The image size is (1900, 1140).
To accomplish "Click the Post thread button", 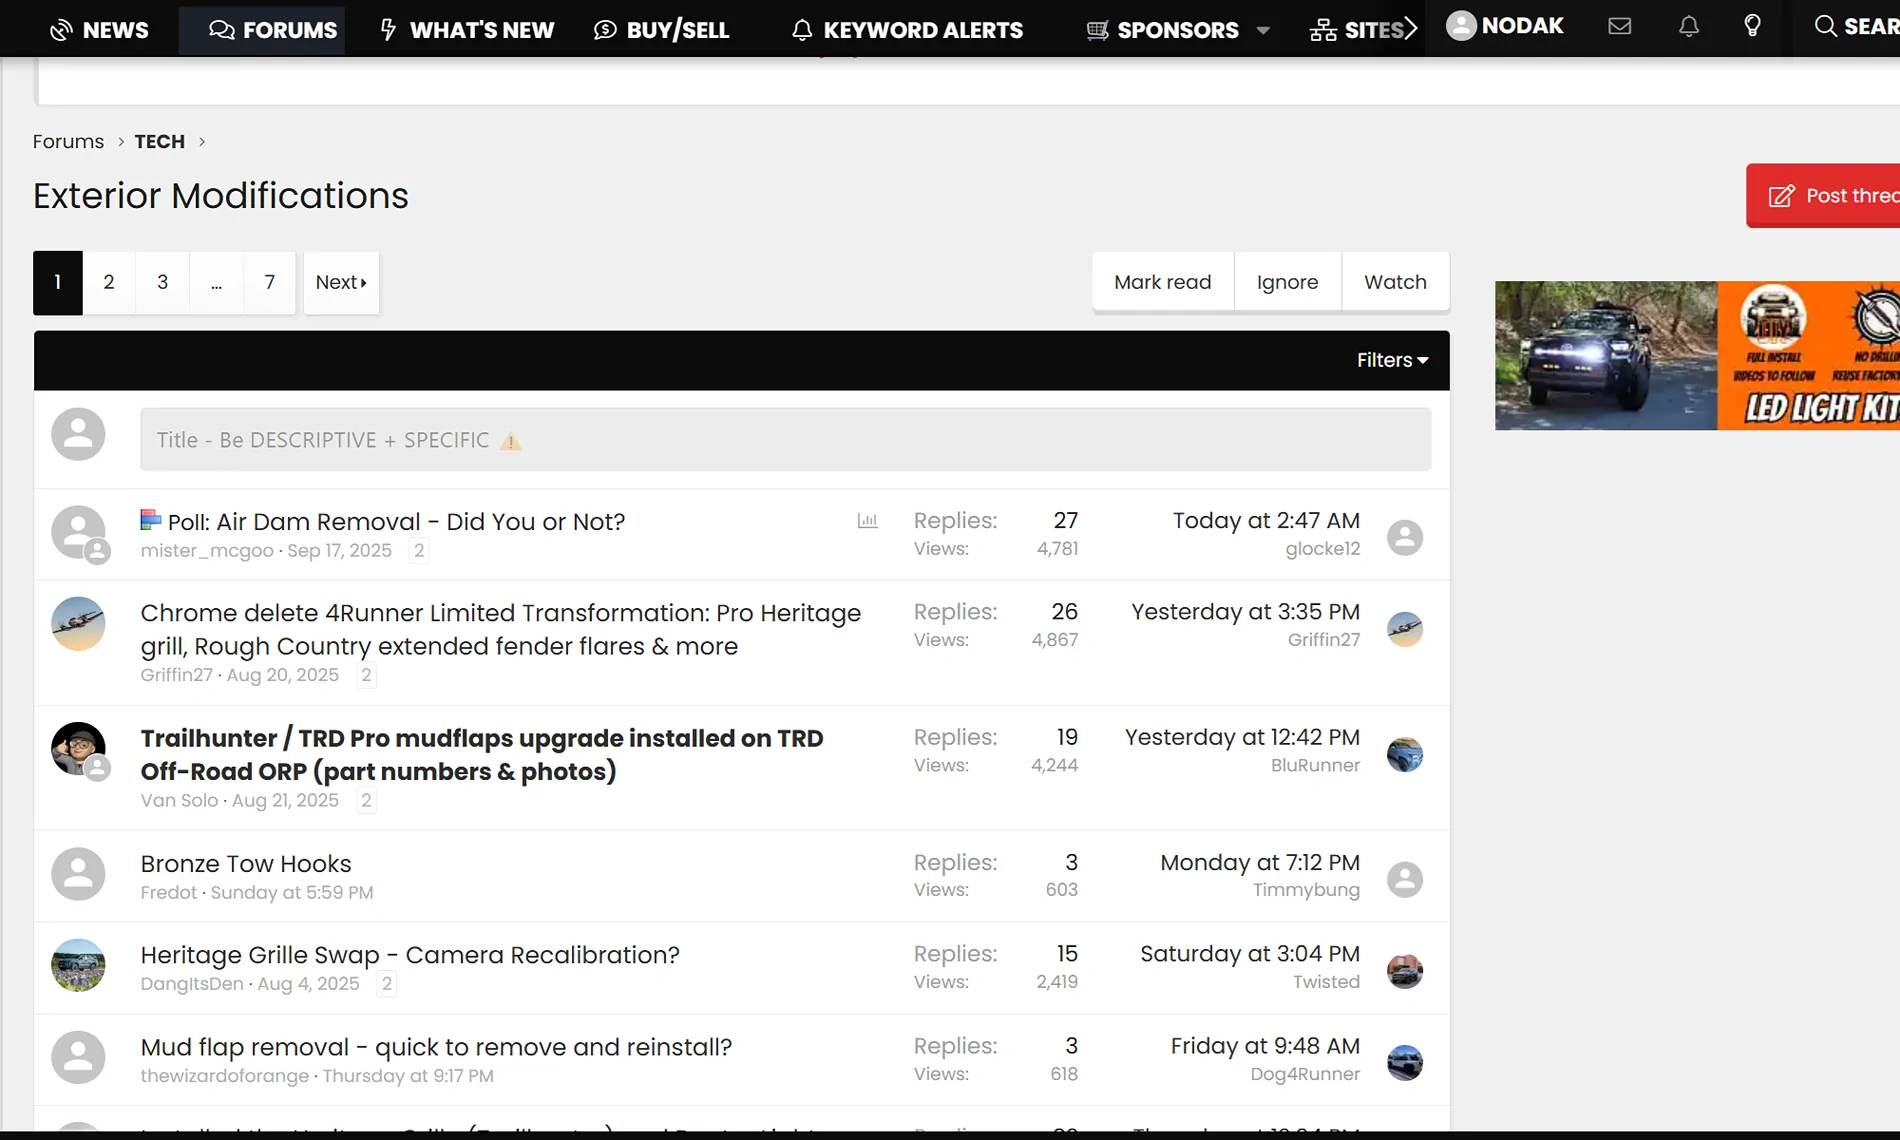I will (1838, 195).
